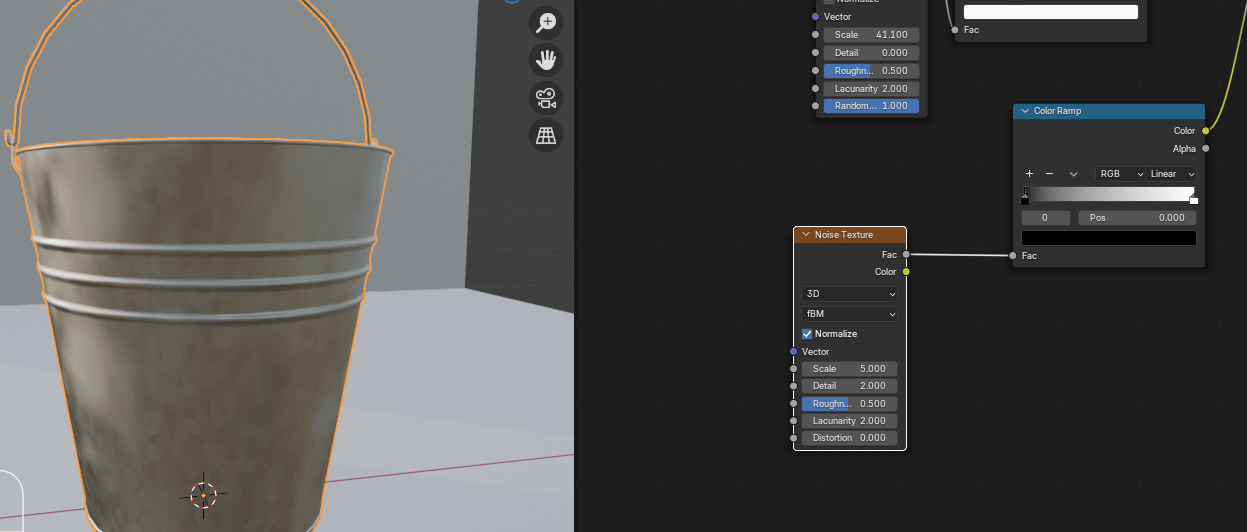Select the white color stop marker on ramp
Viewport: 1247px width, 532px height.
pos(1193,198)
